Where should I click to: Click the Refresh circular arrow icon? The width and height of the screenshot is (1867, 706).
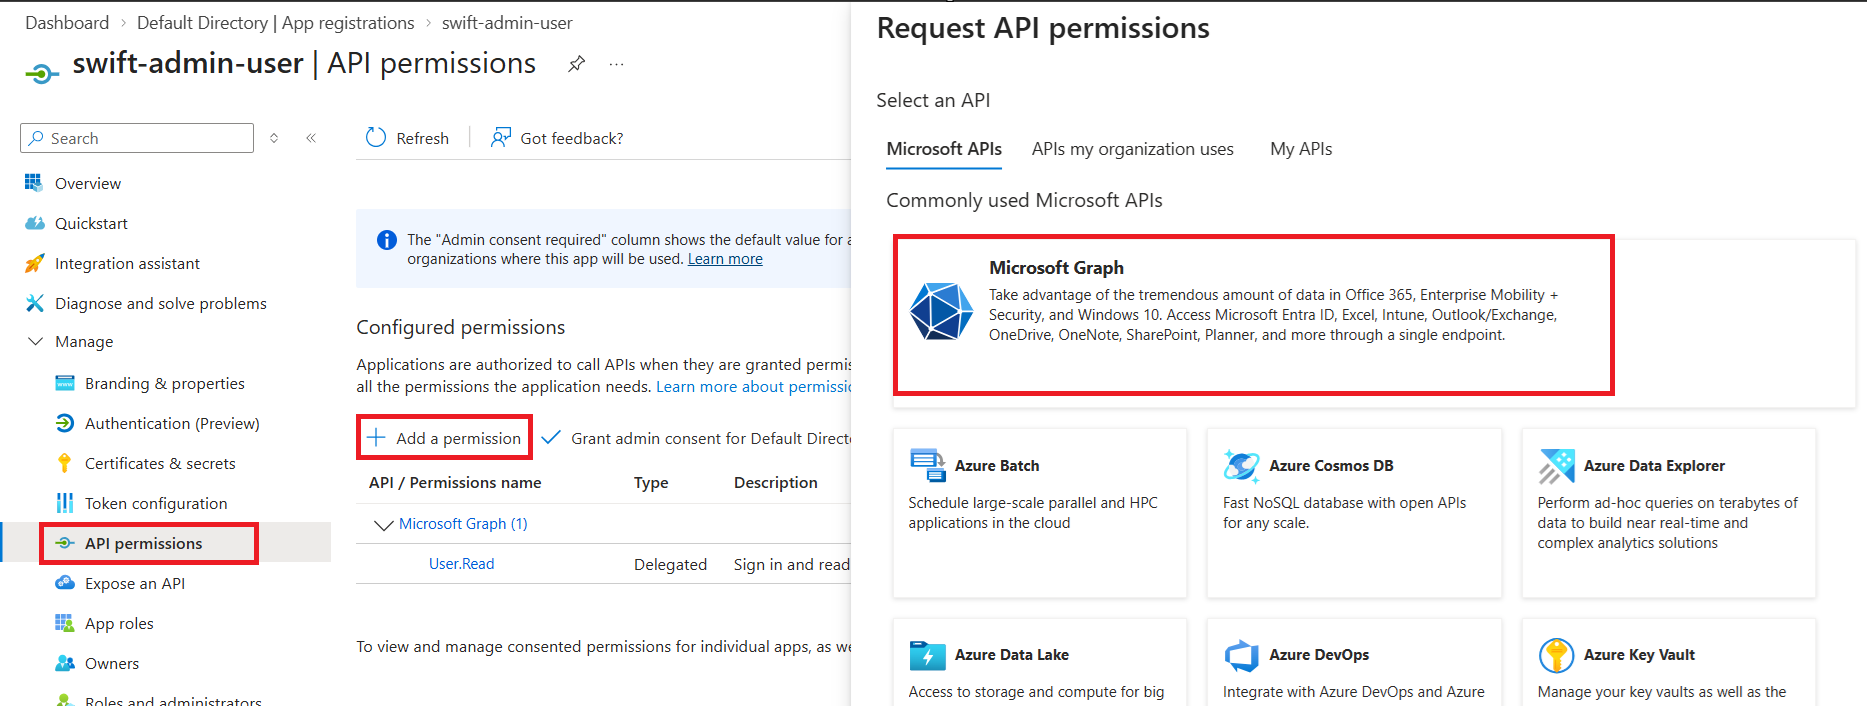tap(376, 138)
